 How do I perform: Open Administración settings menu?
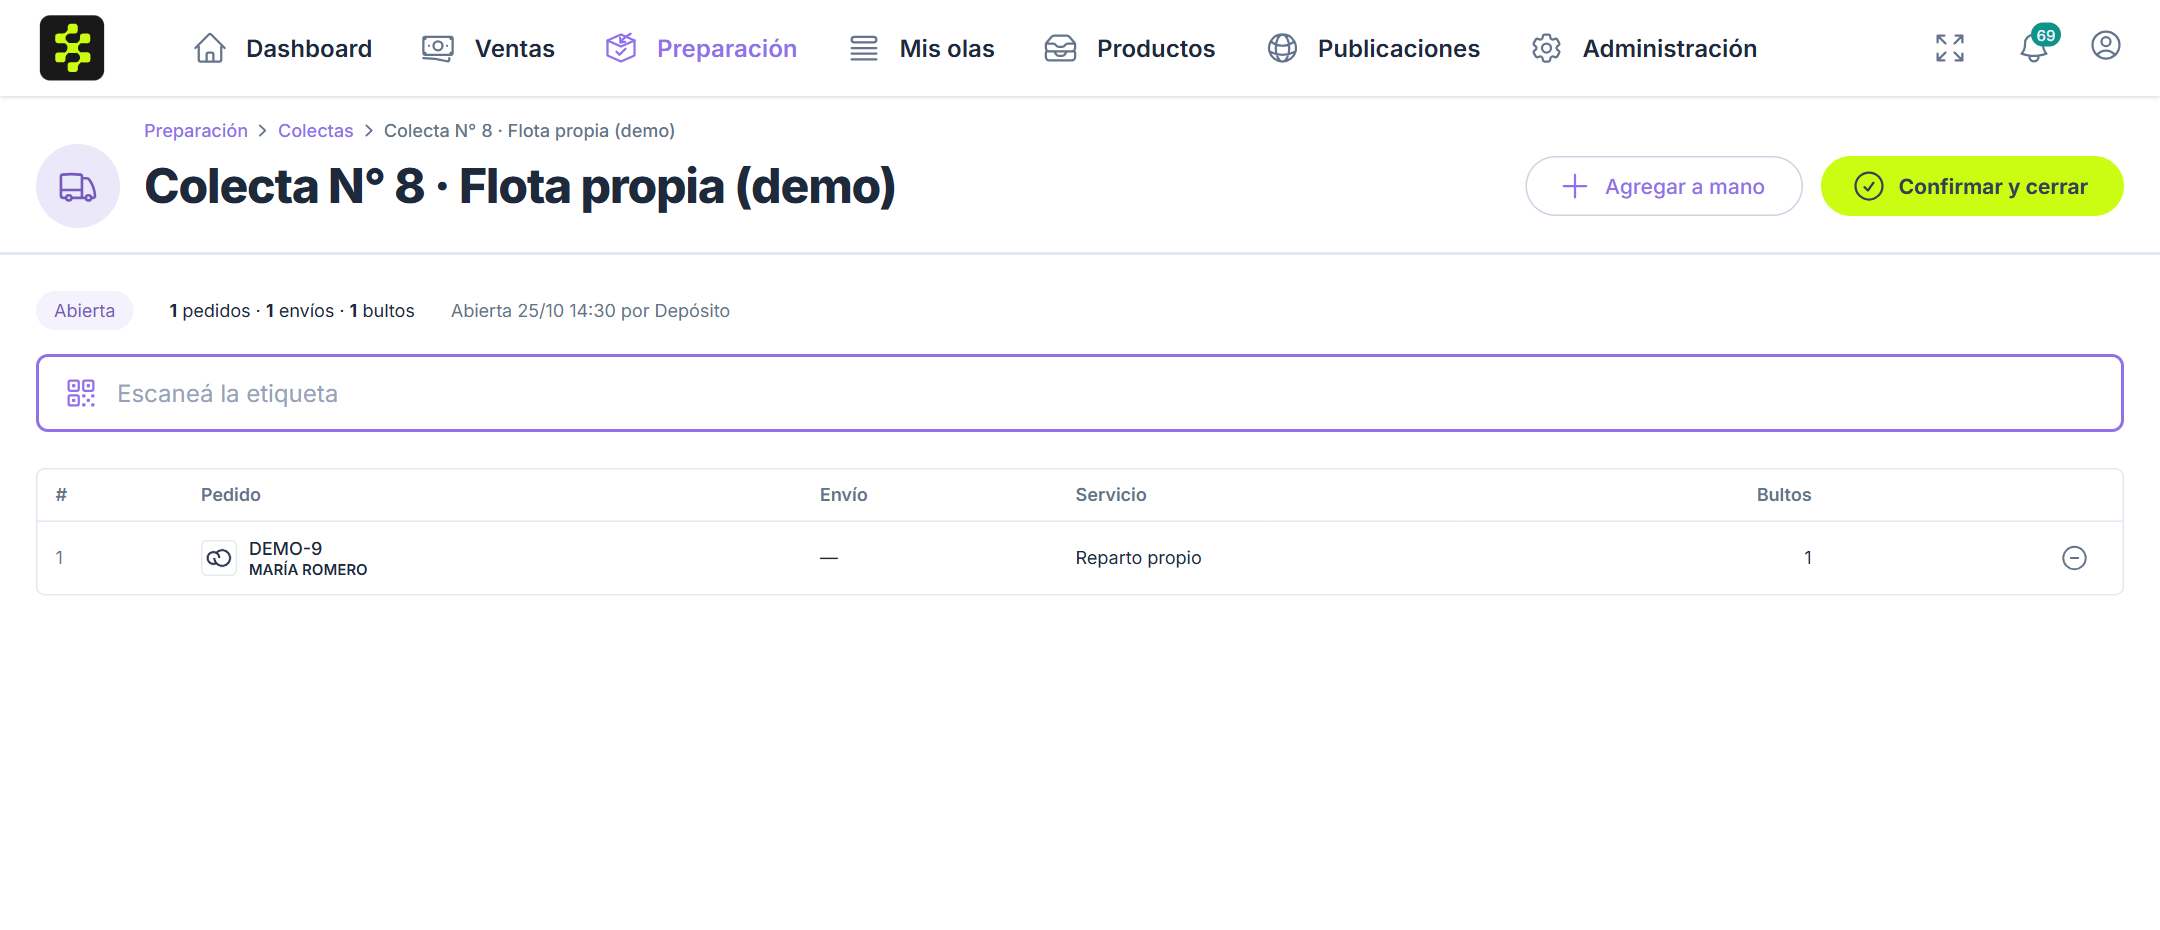pyautogui.click(x=1644, y=48)
